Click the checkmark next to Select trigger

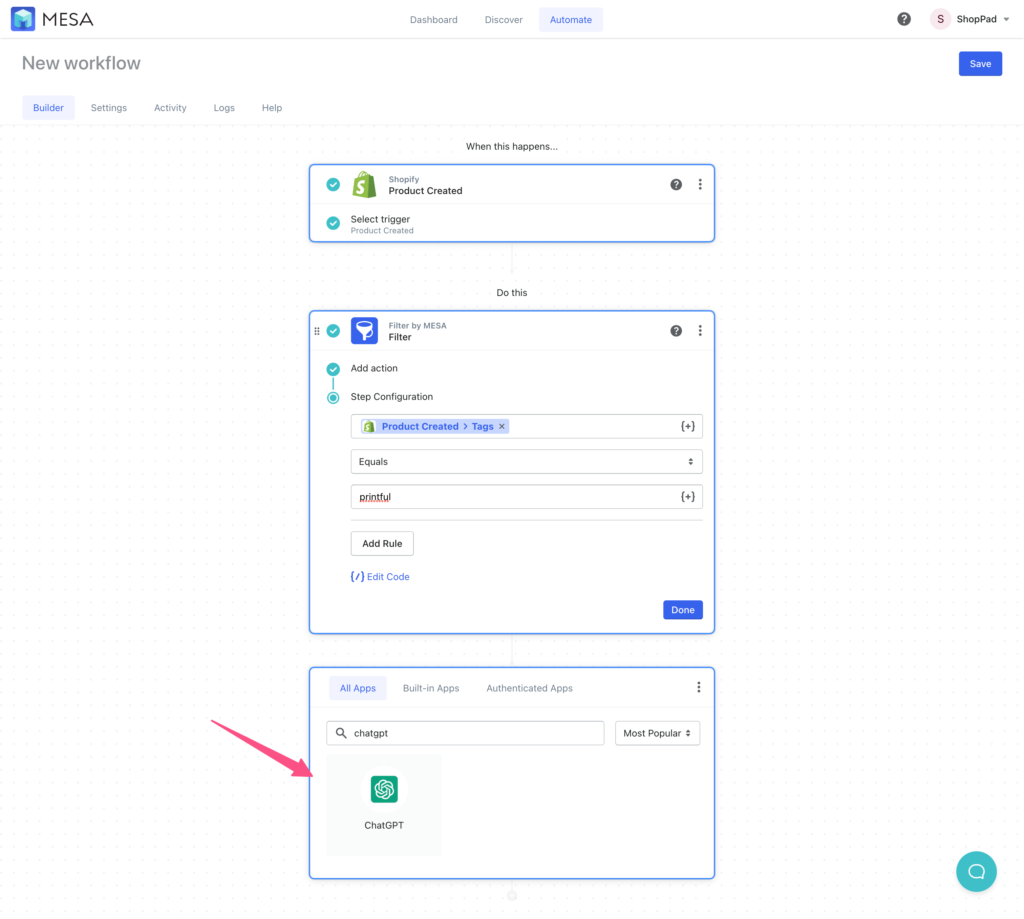(x=332, y=222)
